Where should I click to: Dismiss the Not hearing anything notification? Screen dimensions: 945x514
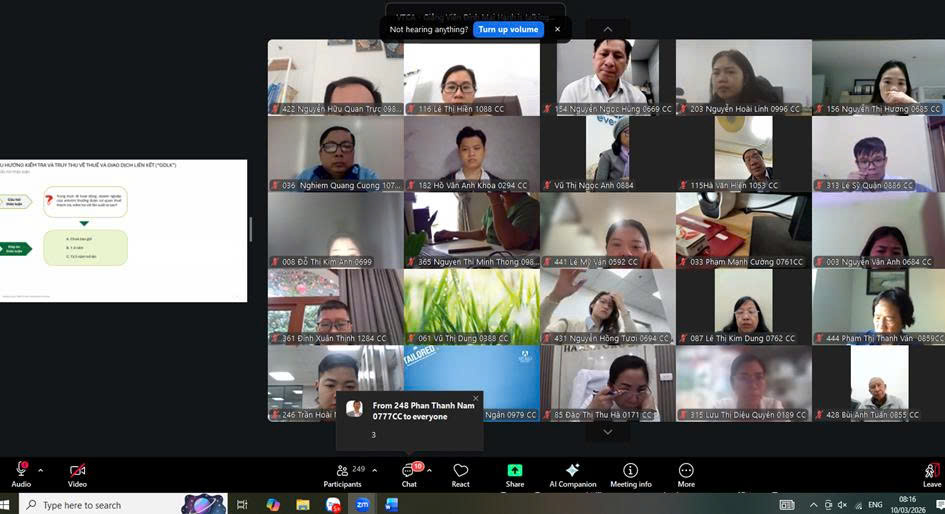click(557, 30)
